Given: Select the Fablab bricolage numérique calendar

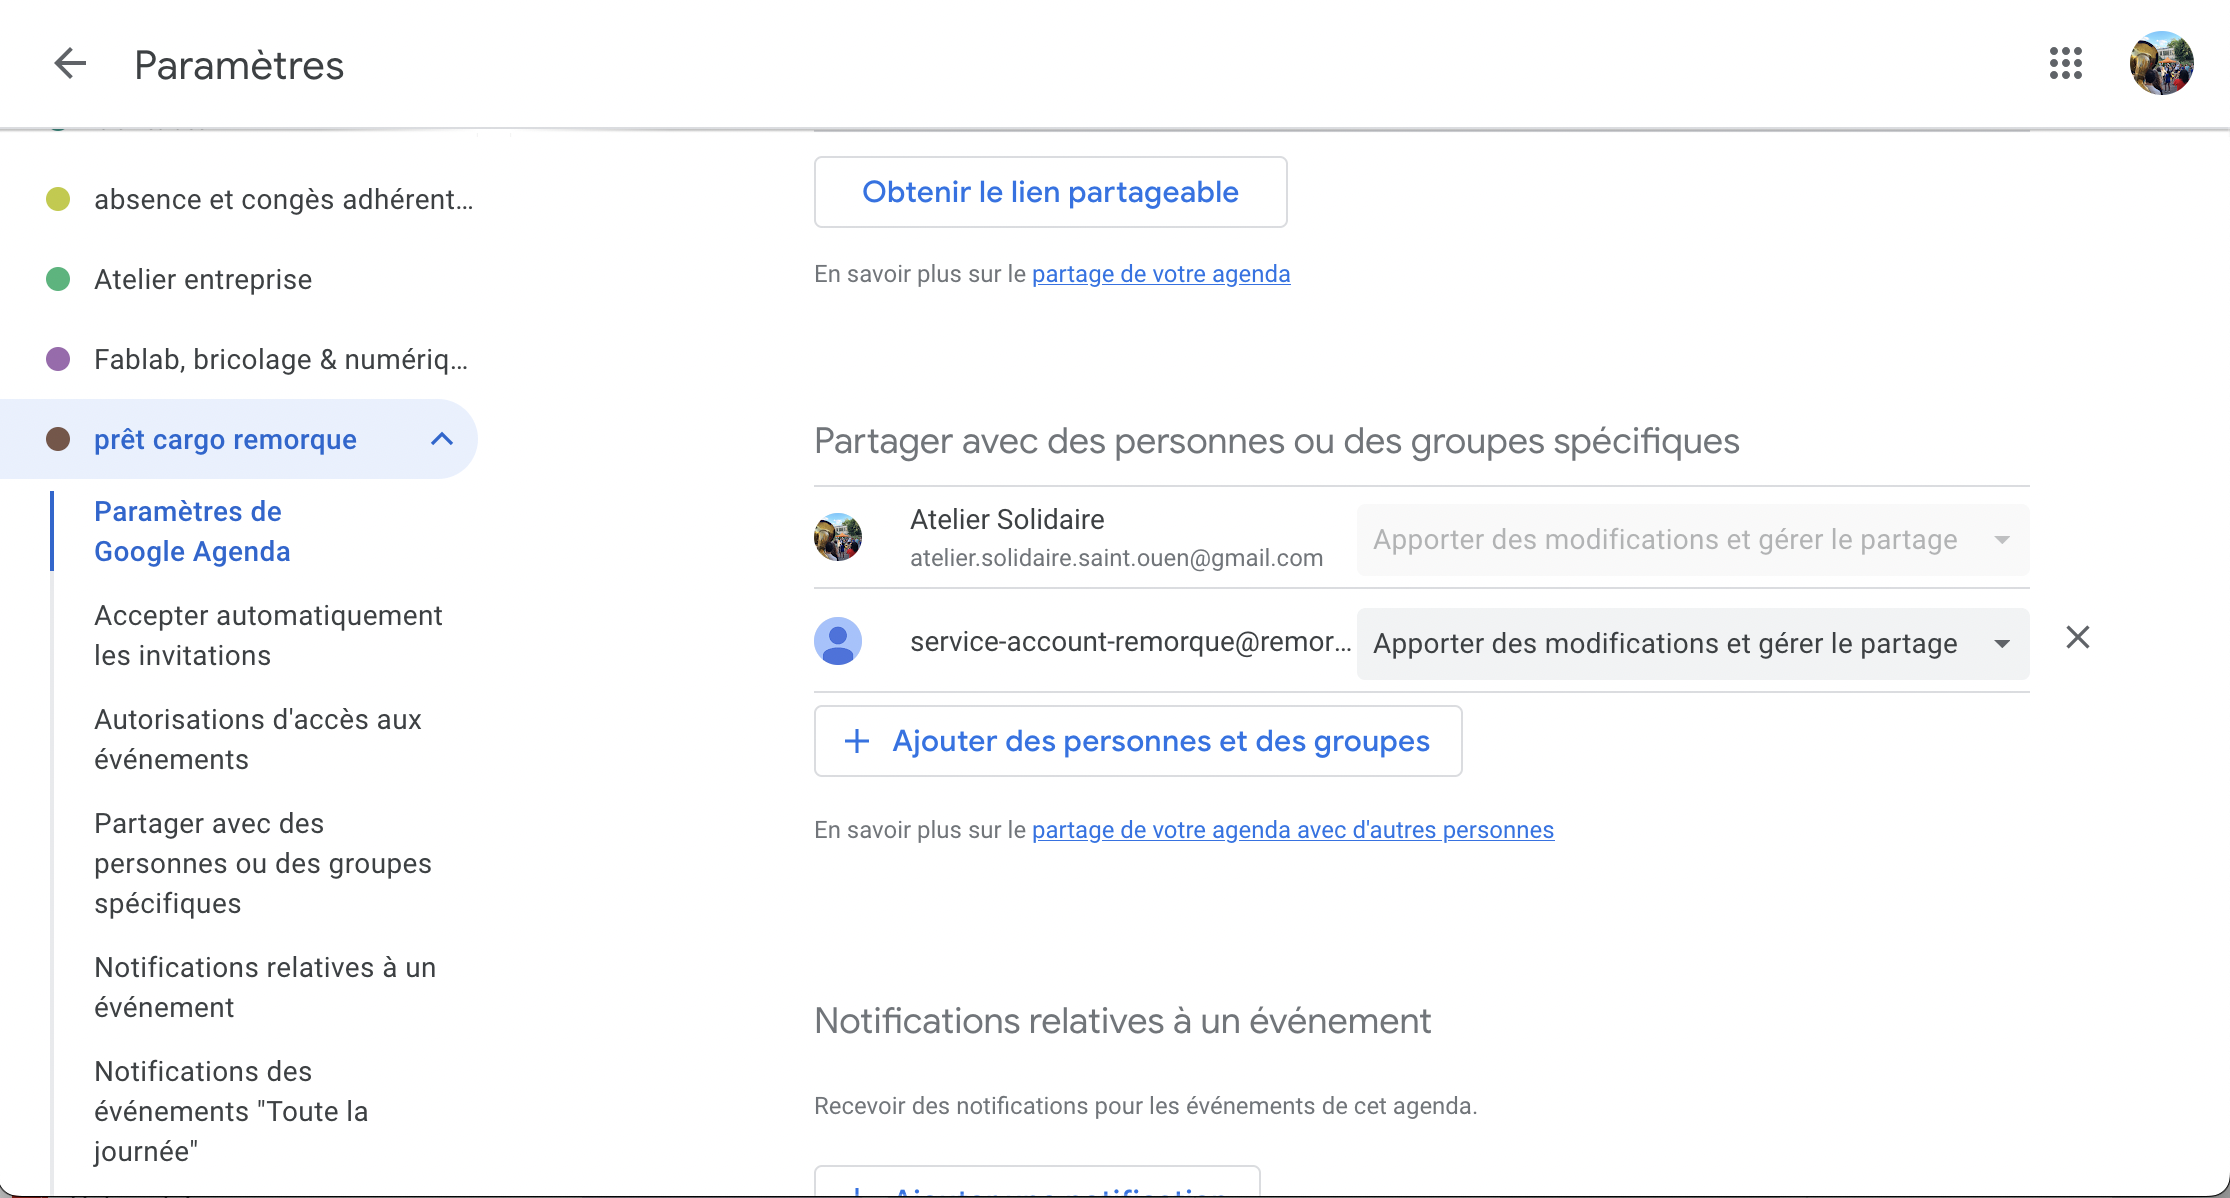Looking at the screenshot, I should coord(280,359).
